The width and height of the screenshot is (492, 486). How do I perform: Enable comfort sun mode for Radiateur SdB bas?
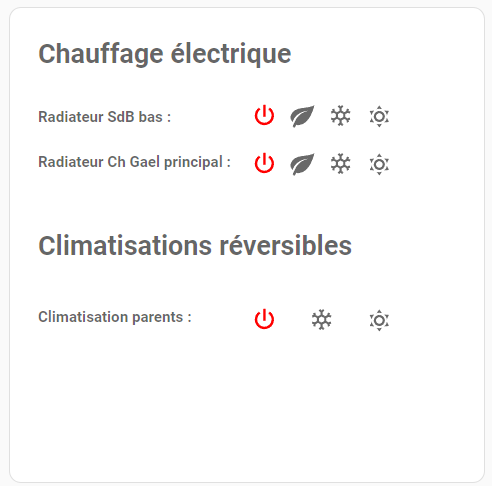[379, 116]
